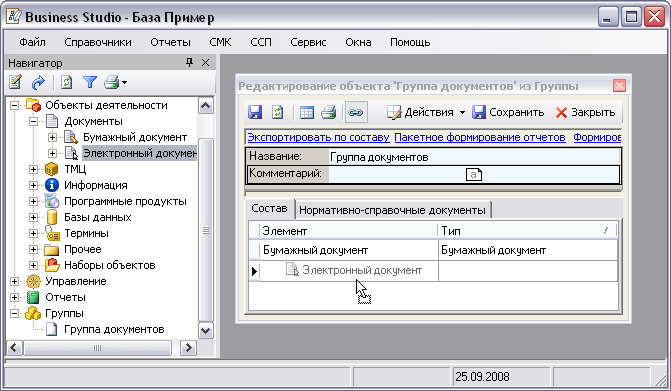Select the Отчеты green book icon in tree

coord(33,297)
